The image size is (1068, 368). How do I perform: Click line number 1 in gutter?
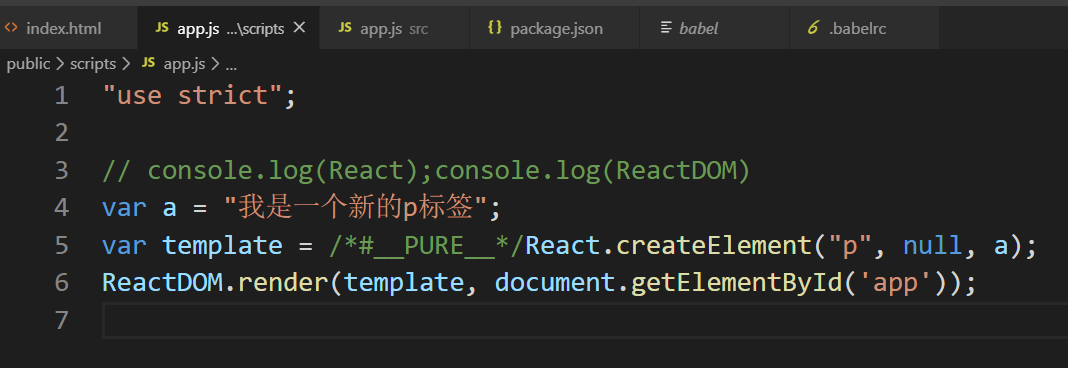[62, 95]
